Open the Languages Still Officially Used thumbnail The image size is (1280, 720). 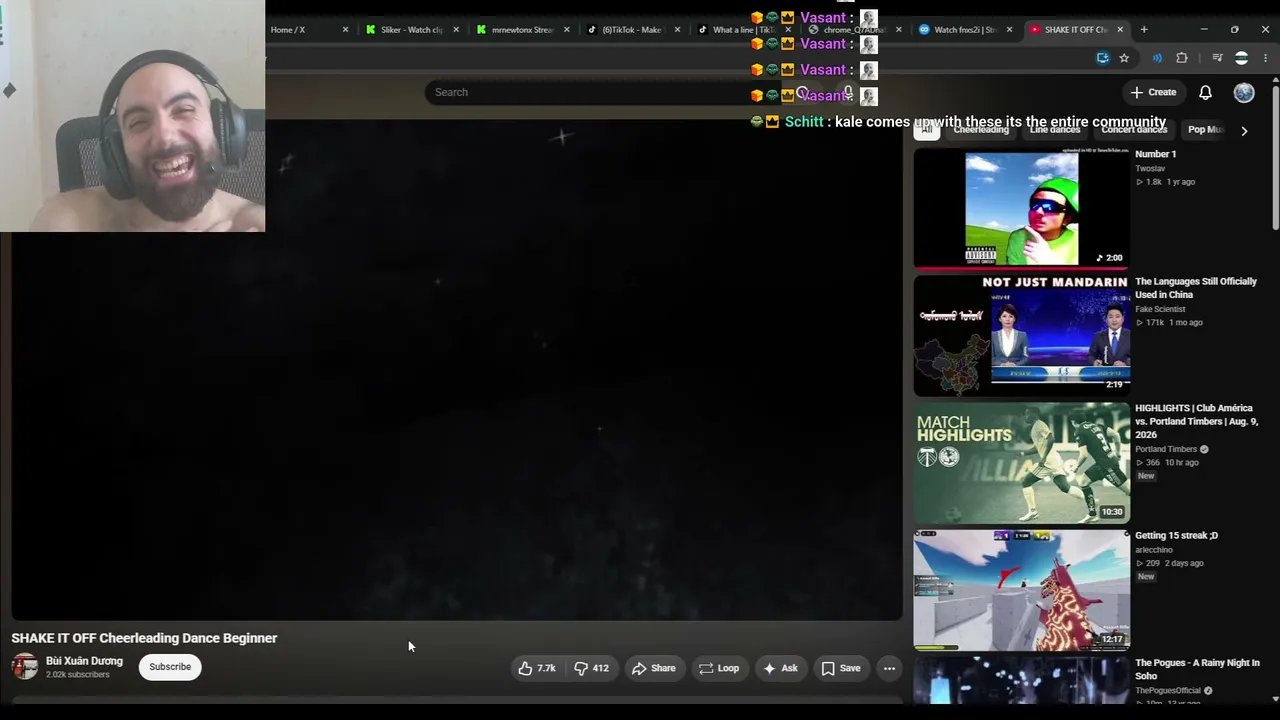click(x=1022, y=336)
